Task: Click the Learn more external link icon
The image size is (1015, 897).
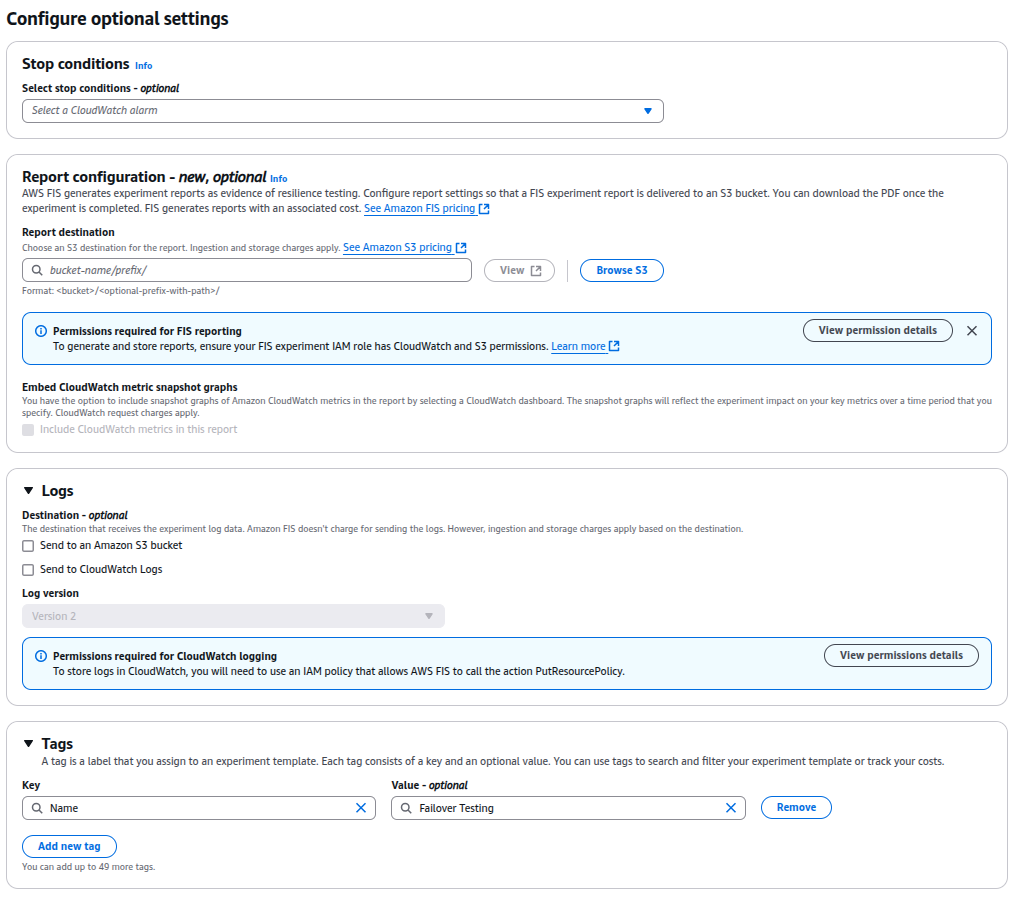Action: [614, 346]
